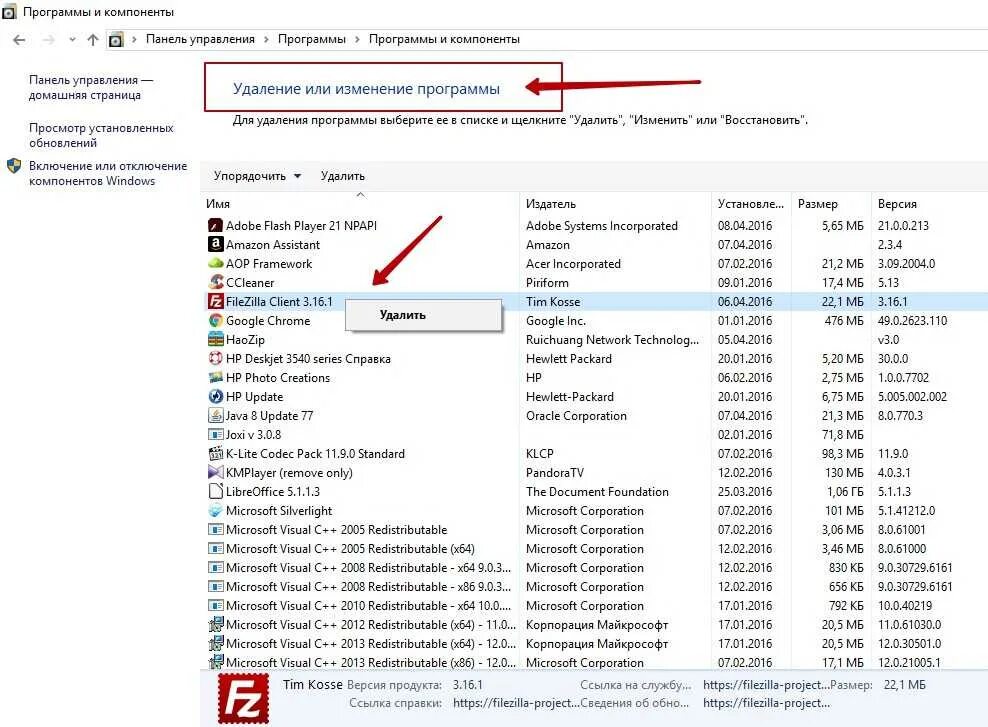
Task: Click the Microsoft Silverlight icon
Action: coord(215,510)
